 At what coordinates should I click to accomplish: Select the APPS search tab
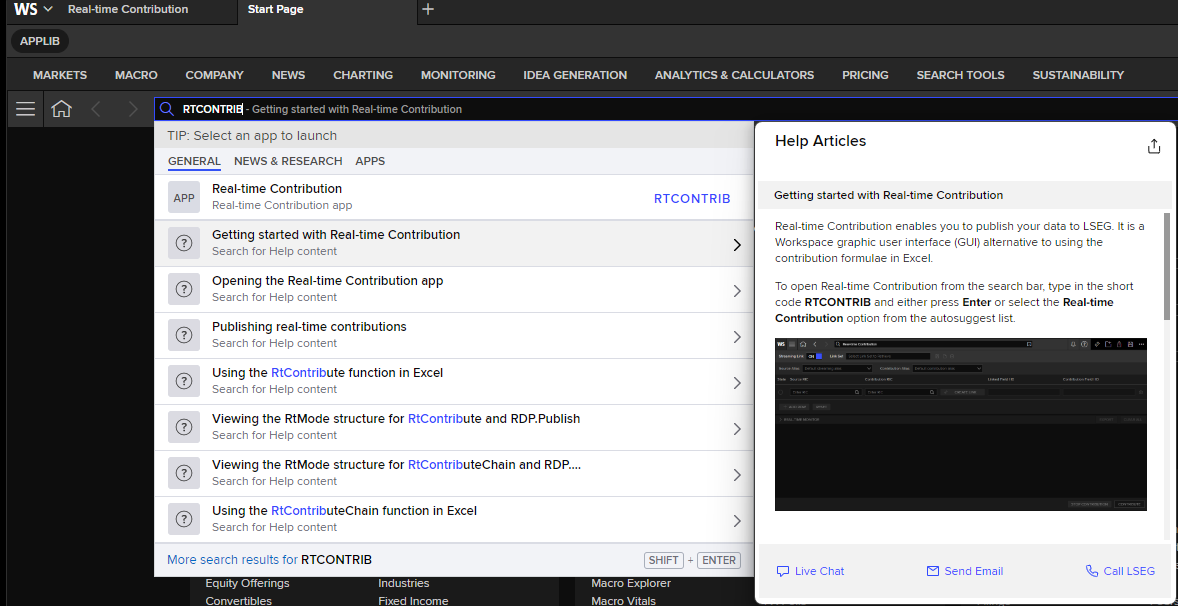click(x=370, y=161)
